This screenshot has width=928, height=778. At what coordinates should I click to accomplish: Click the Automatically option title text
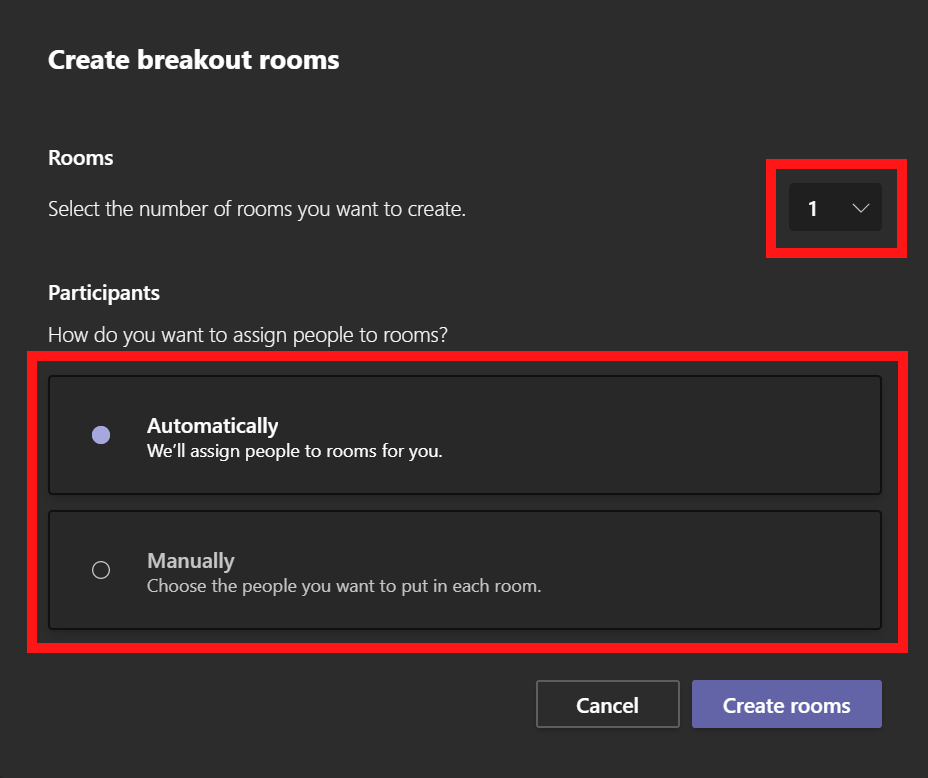pyautogui.click(x=212, y=426)
